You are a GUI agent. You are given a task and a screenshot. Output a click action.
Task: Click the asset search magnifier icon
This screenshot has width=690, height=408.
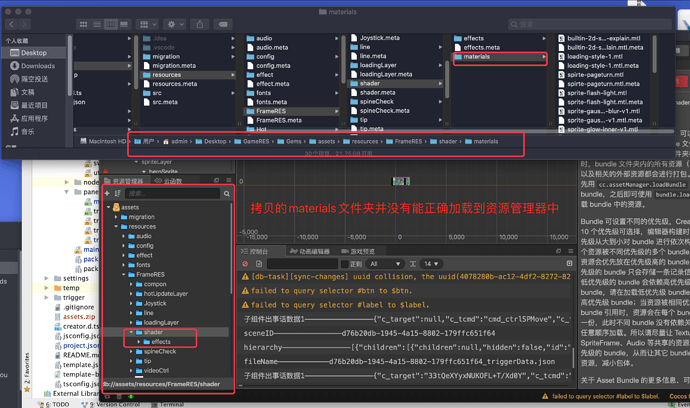(227, 194)
